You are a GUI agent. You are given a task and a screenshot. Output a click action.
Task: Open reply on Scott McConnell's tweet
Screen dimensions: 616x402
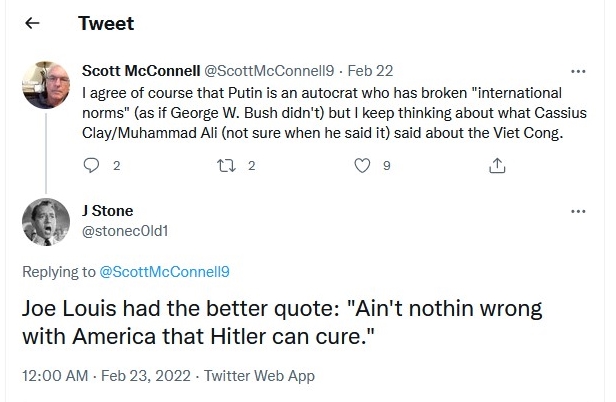pos(91,165)
